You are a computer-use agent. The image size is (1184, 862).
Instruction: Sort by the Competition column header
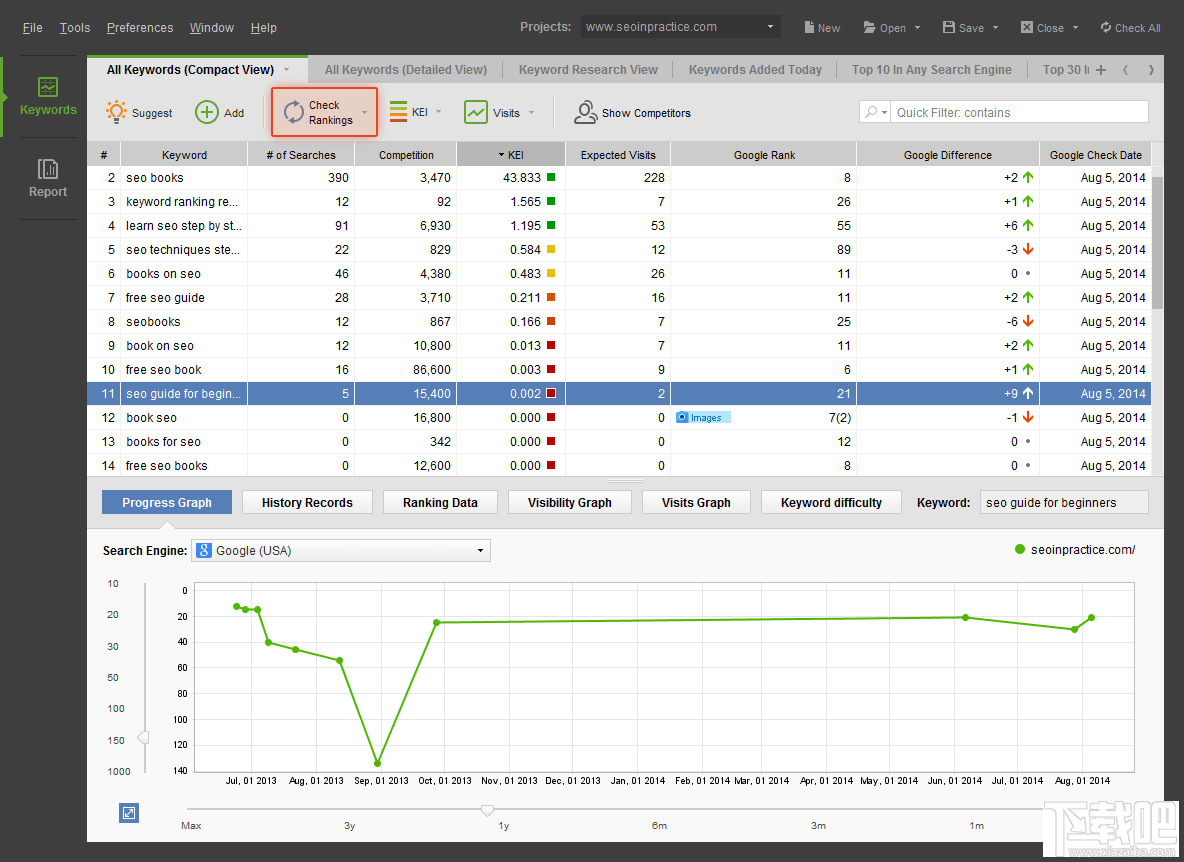tap(406, 155)
